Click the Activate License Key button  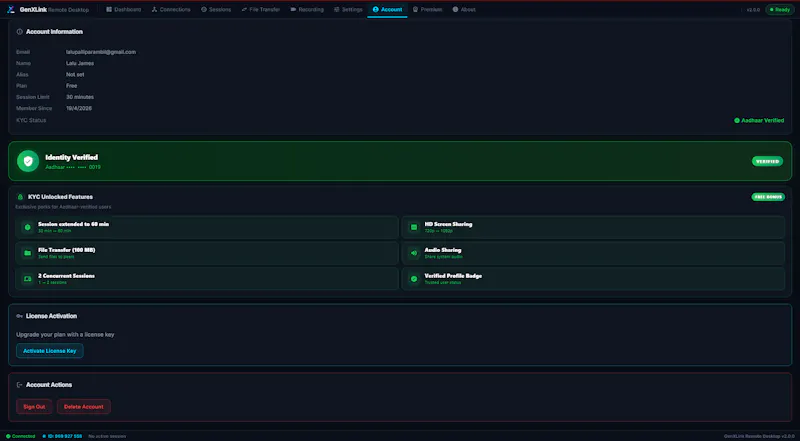[49, 351]
